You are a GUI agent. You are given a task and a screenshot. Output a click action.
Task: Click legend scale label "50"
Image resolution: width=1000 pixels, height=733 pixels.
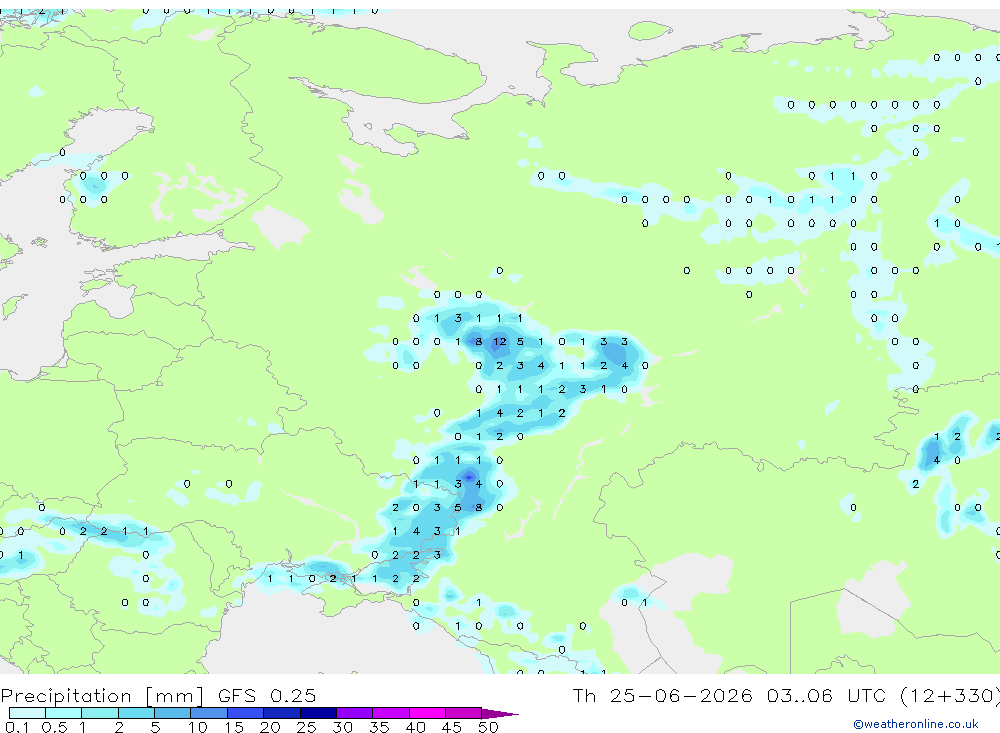tap(488, 727)
